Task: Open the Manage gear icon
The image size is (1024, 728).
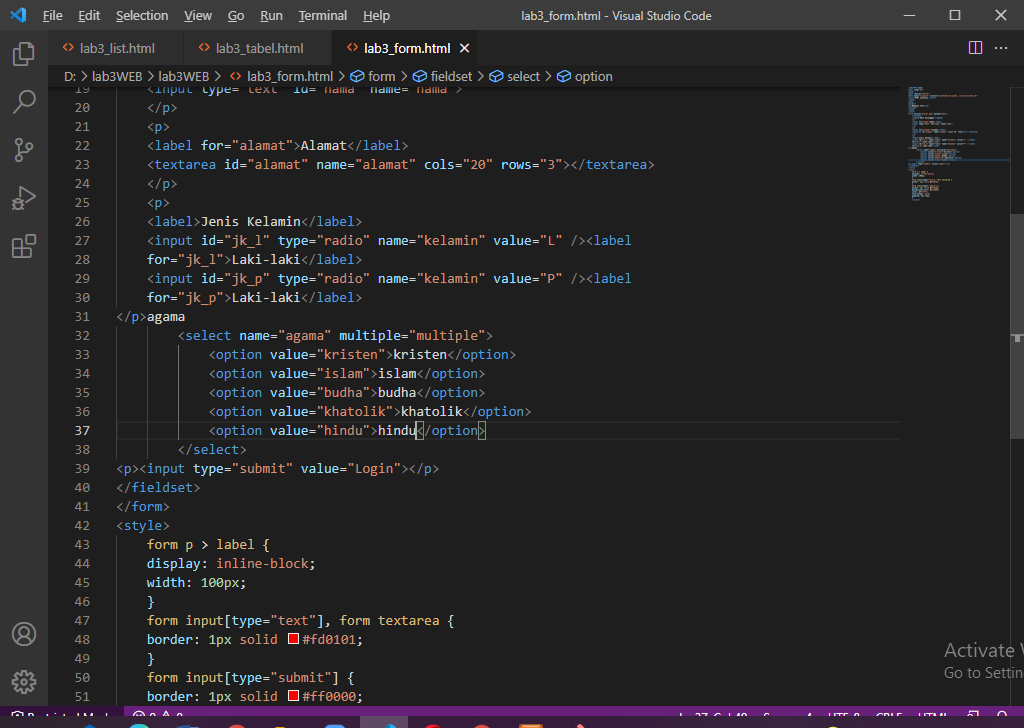Action: [24, 682]
